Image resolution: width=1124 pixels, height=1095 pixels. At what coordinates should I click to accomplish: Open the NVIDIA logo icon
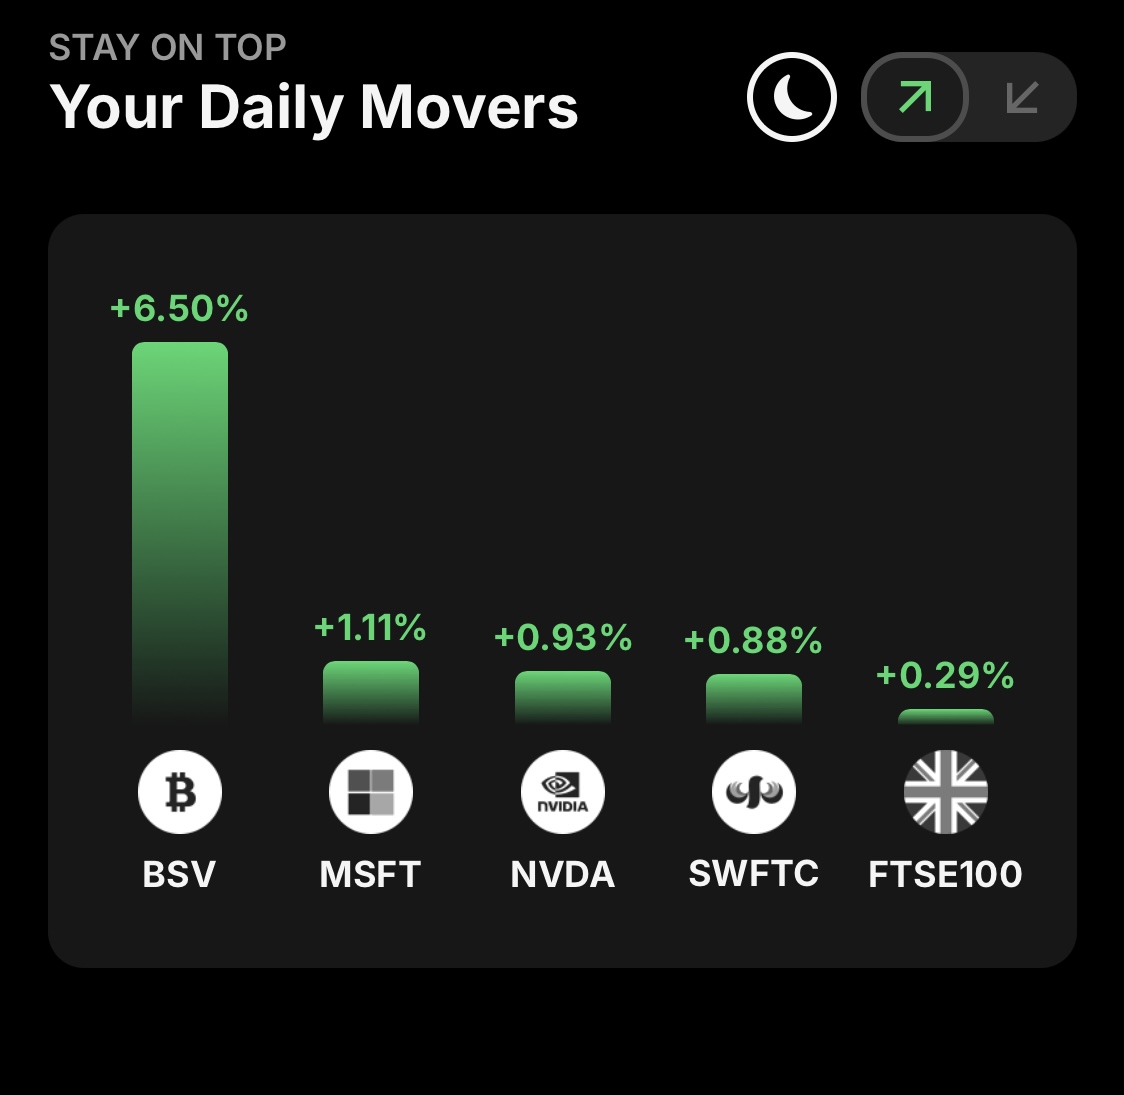[x=563, y=792]
